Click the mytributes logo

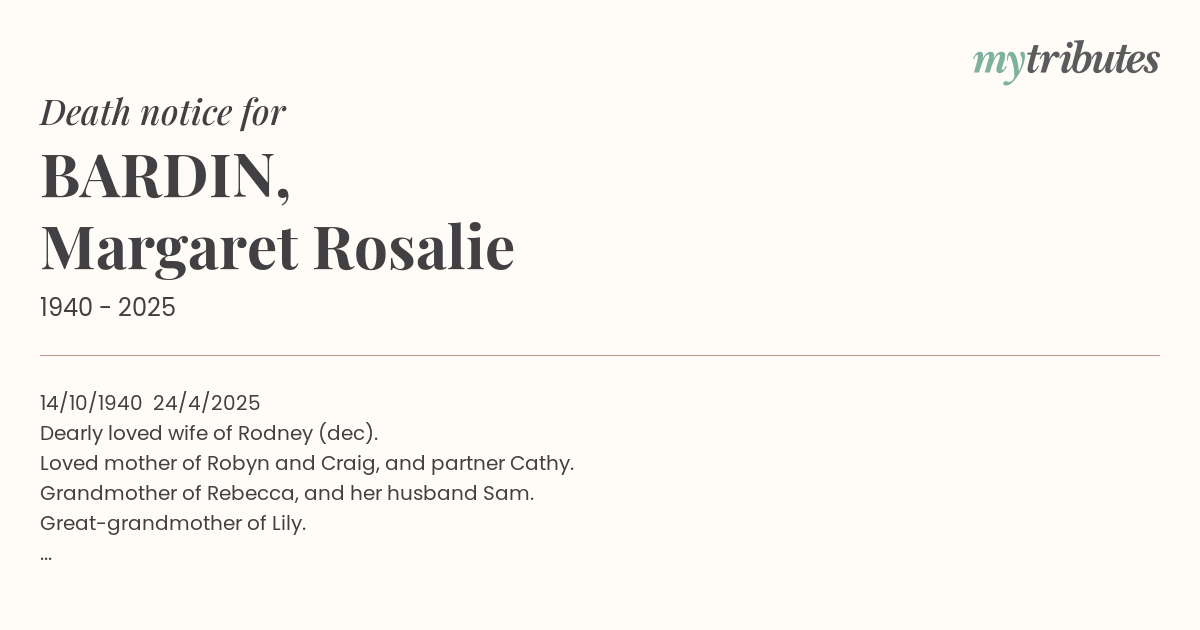(x=1066, y=60)
